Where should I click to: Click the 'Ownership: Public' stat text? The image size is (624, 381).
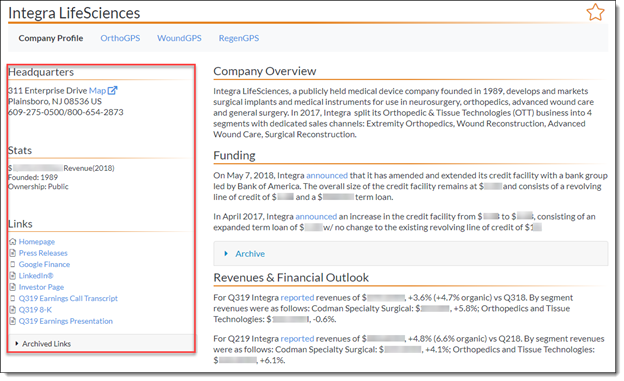coord(38,187)
